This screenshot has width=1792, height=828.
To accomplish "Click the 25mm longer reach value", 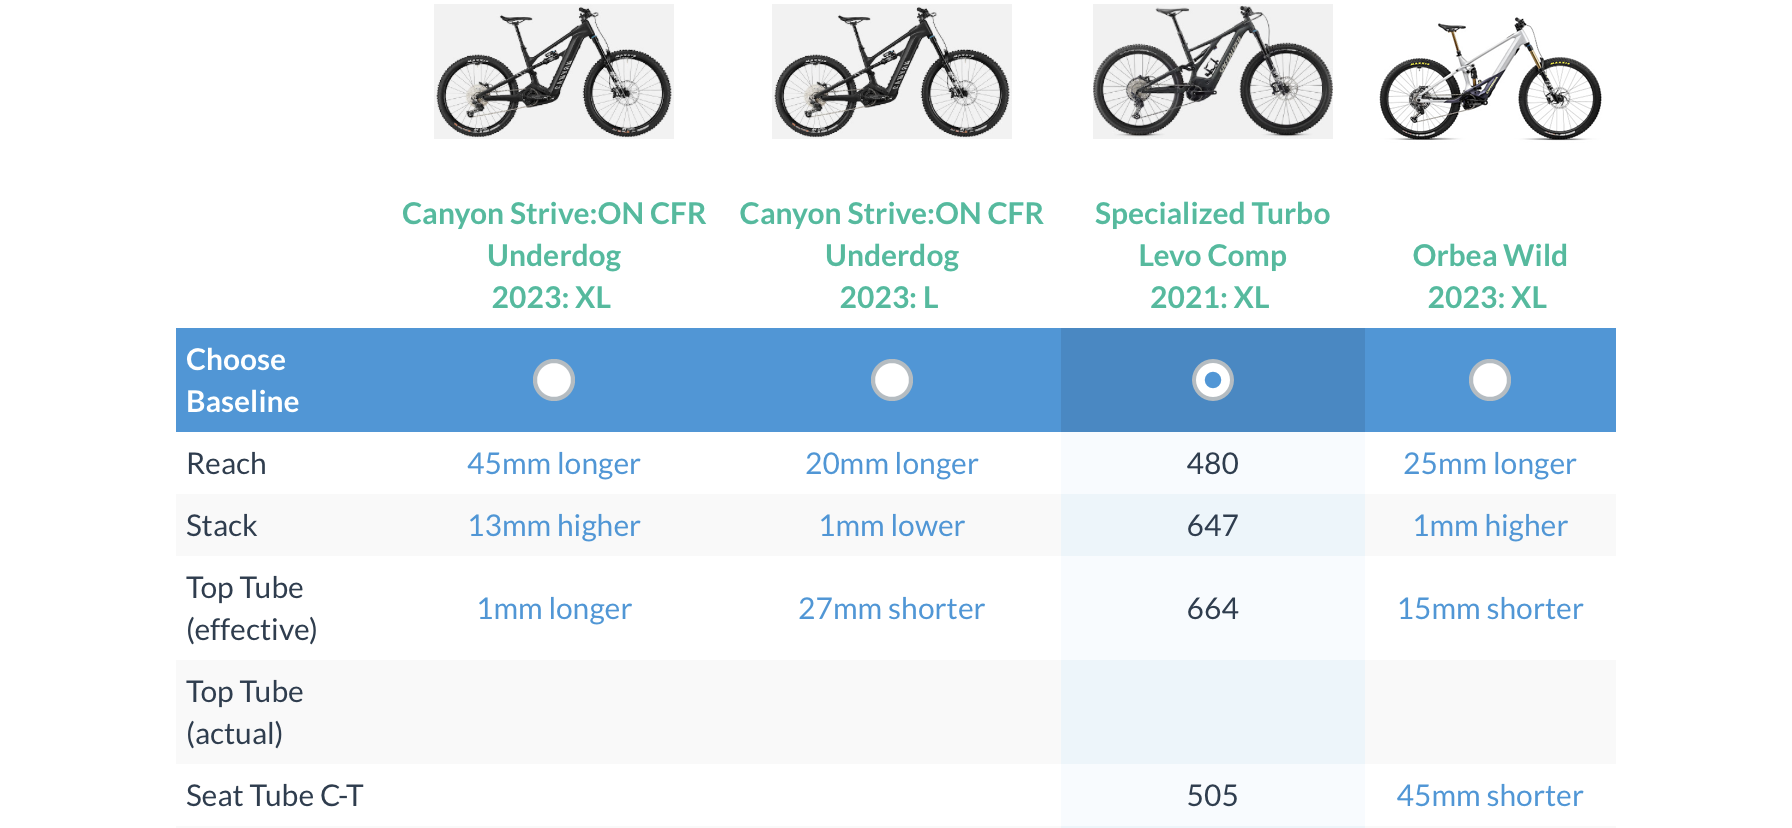I will tap(1490, 464).
